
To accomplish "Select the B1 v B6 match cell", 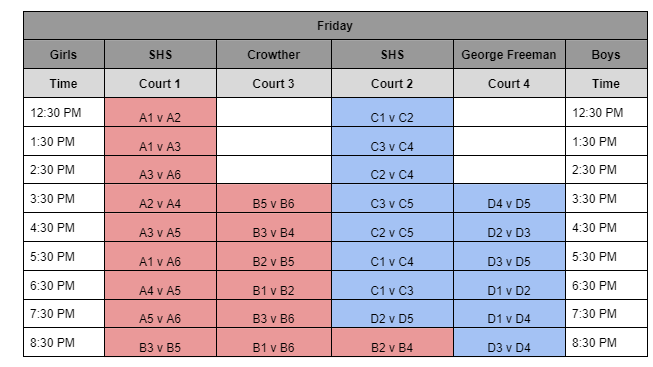I will (274, 342).
